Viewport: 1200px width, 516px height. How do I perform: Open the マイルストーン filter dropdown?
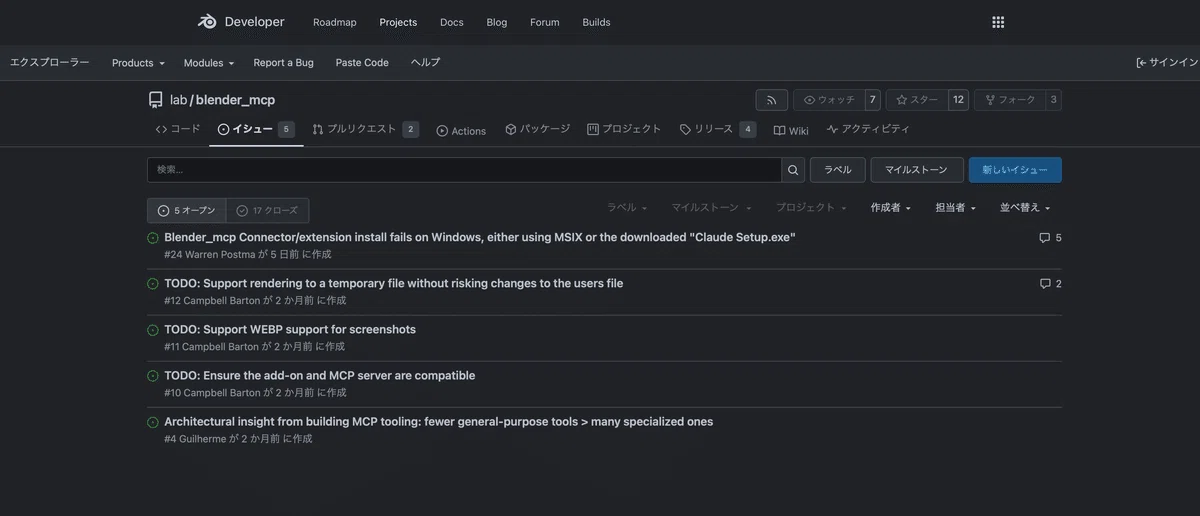pyautogui.click(x=711, y=208)
